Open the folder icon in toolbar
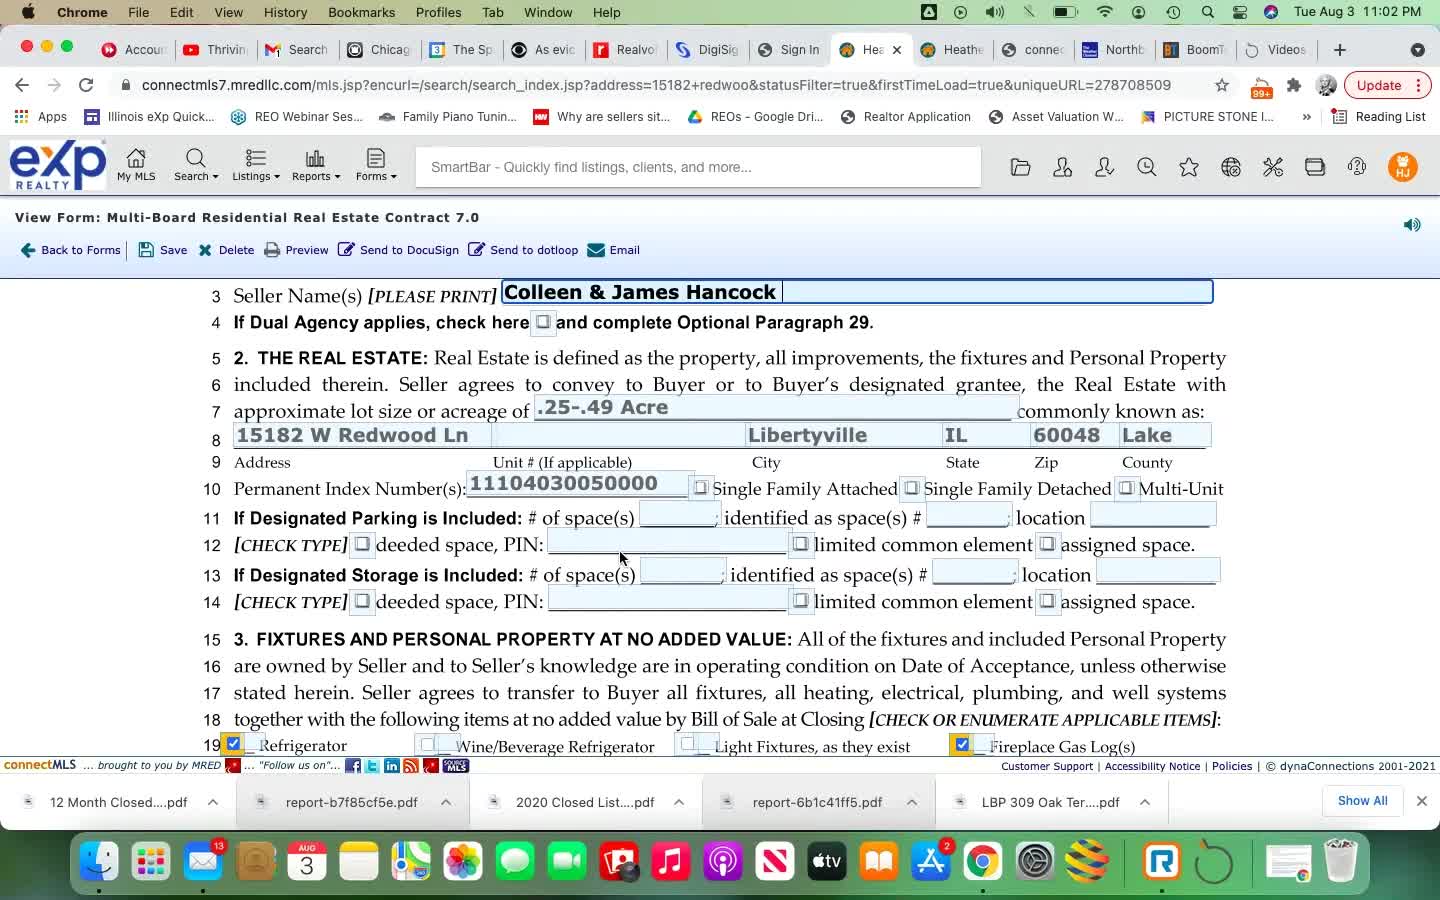This screenshot has height=900, width=1440. tap(1020, 167)
